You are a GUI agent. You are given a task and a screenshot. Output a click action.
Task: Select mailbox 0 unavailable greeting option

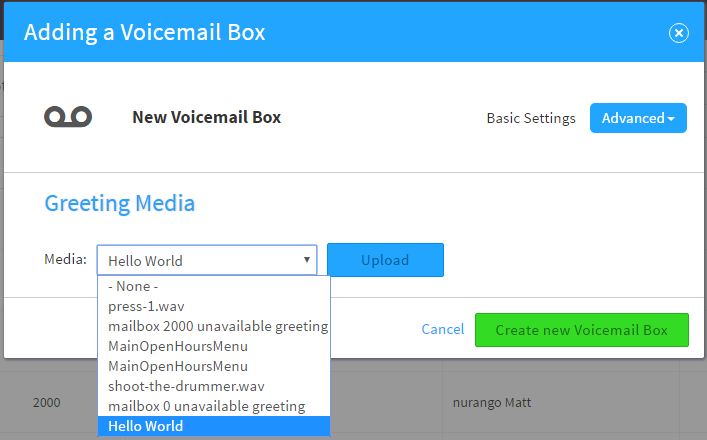tap(214, 406)
